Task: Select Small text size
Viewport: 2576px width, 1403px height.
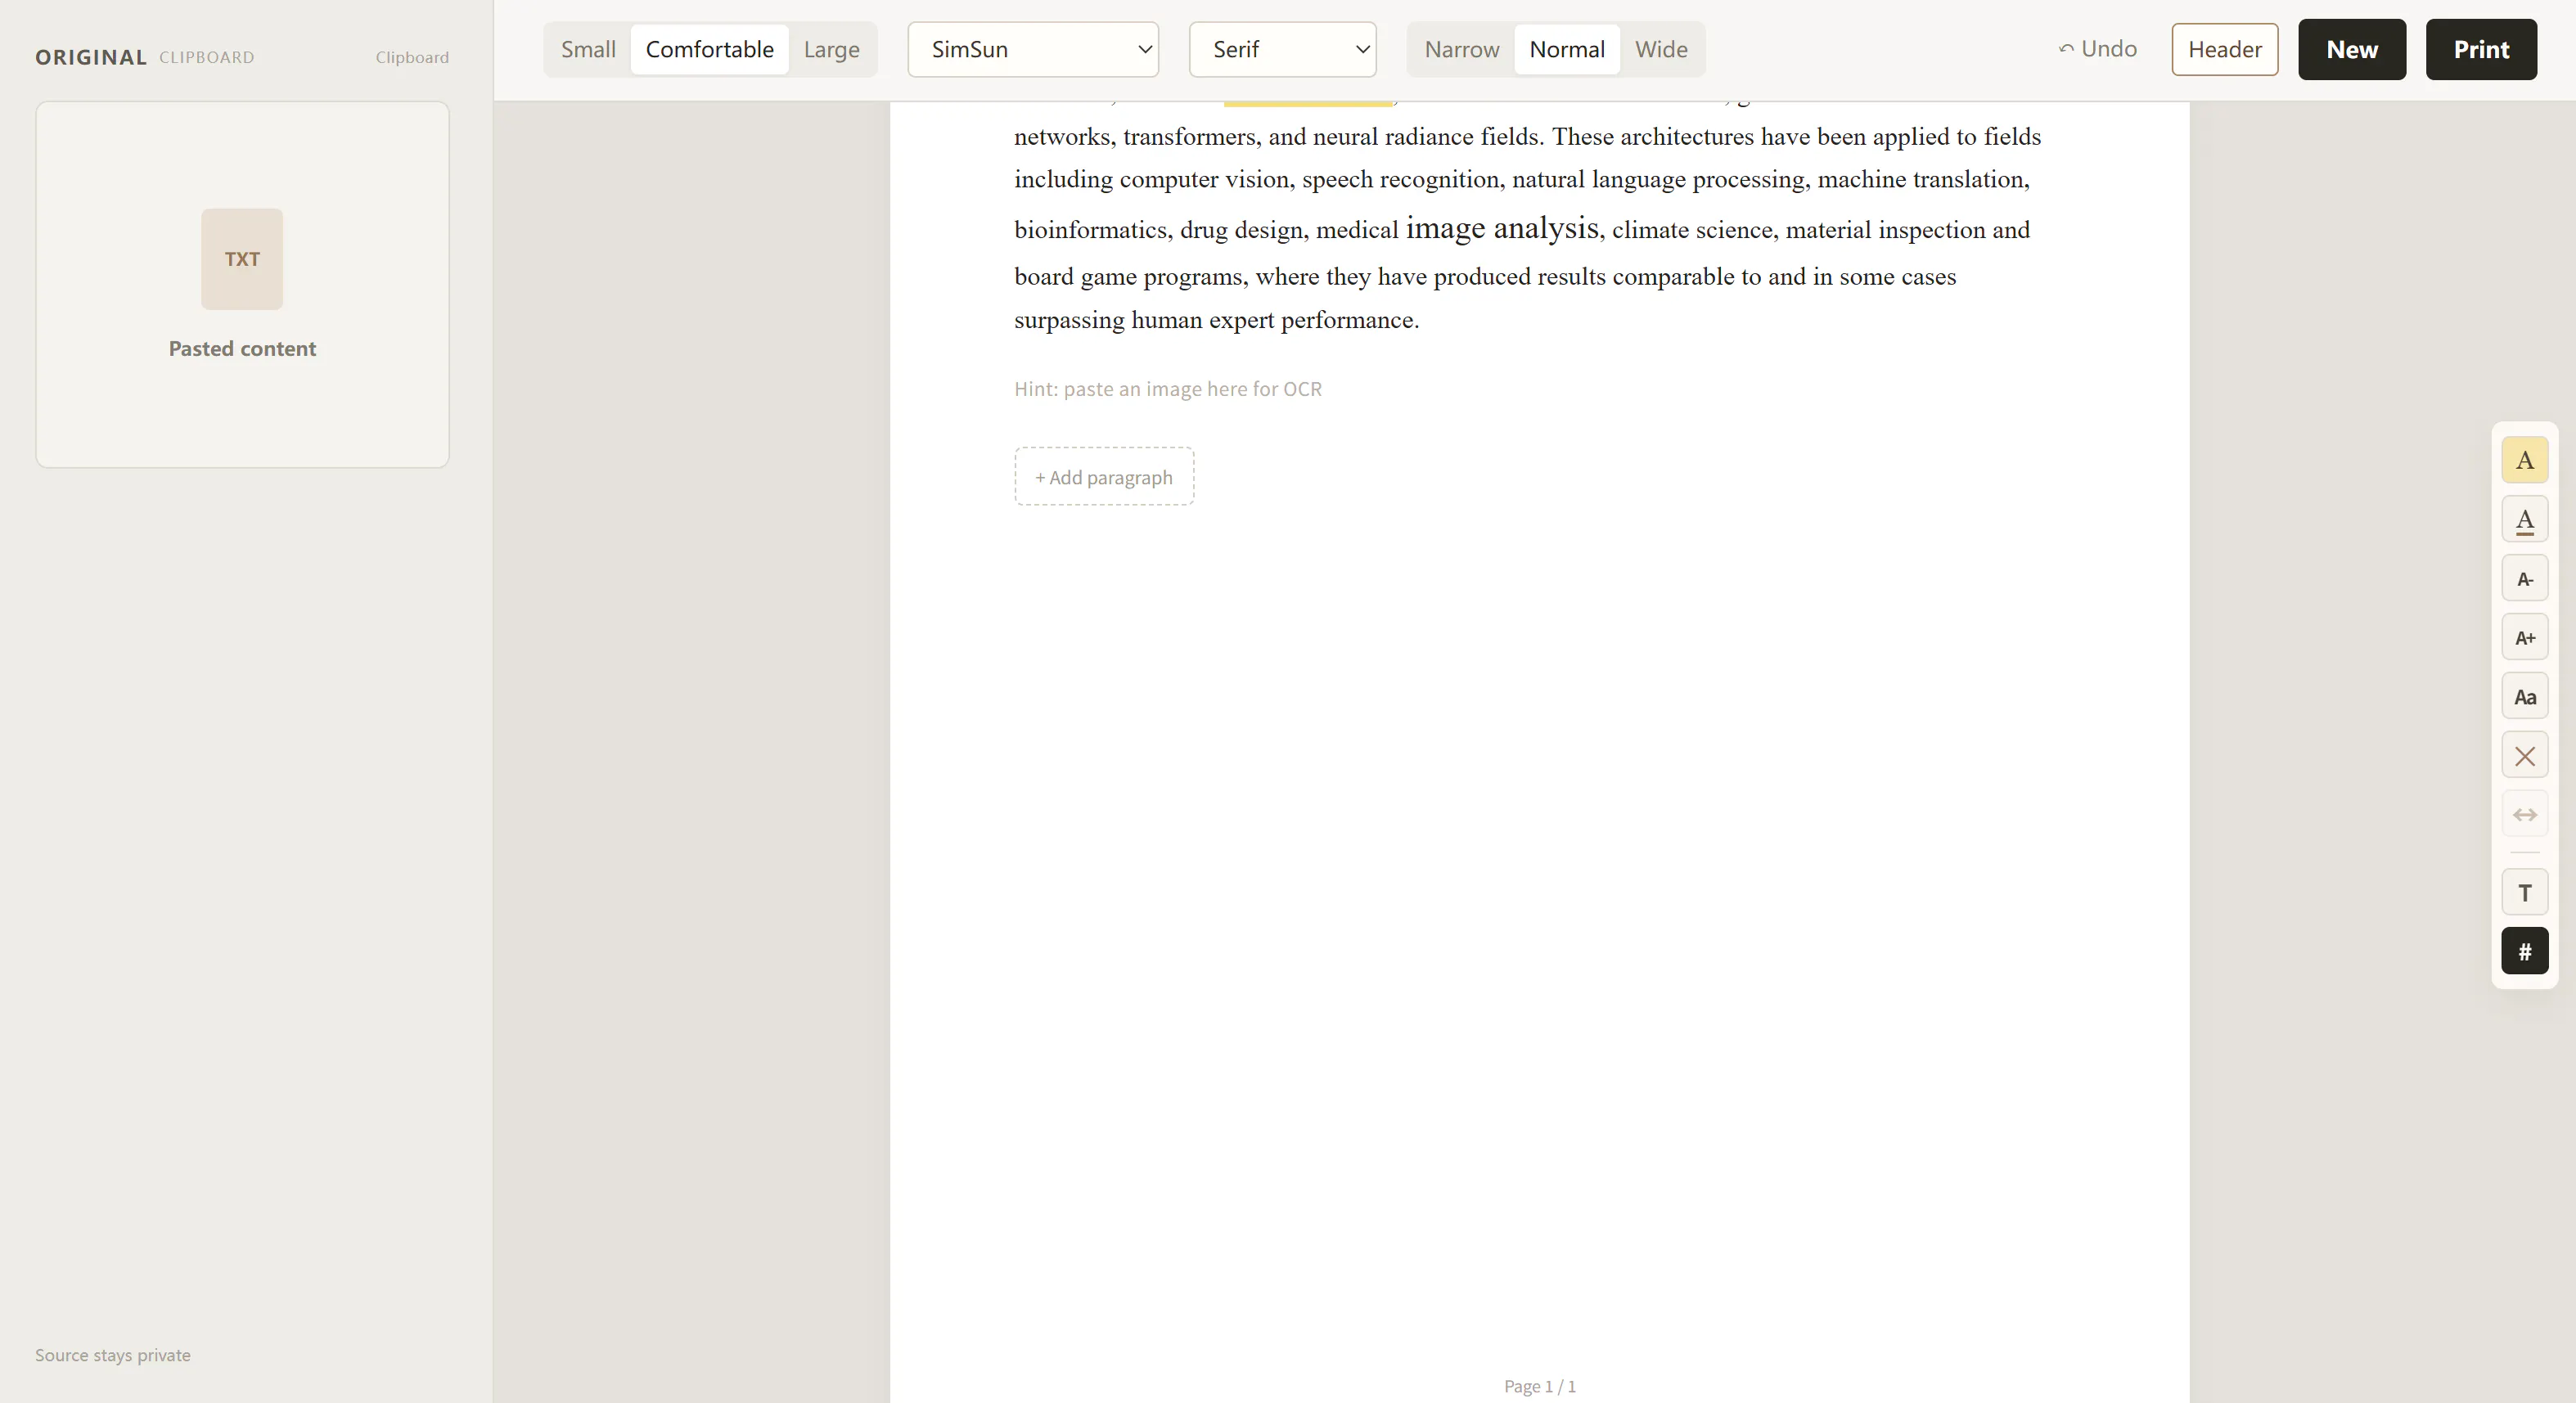Action: 588,49
